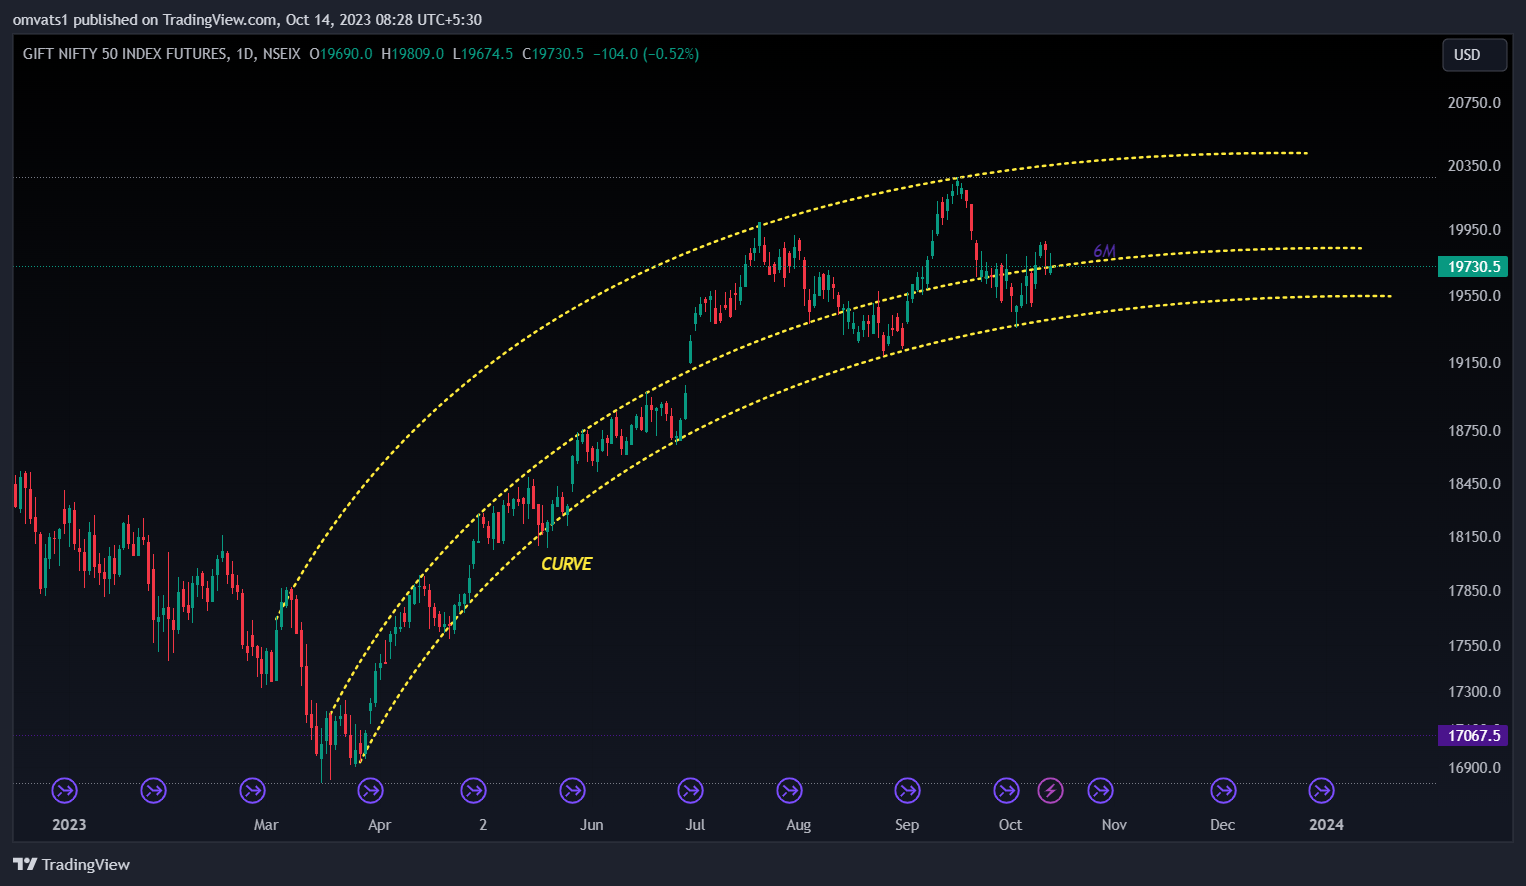Image resolution: width=1526 pixels, height=886 pixels.
Task: Click the 17850.0 price axis value
Action: click(x=1474, y=591)
